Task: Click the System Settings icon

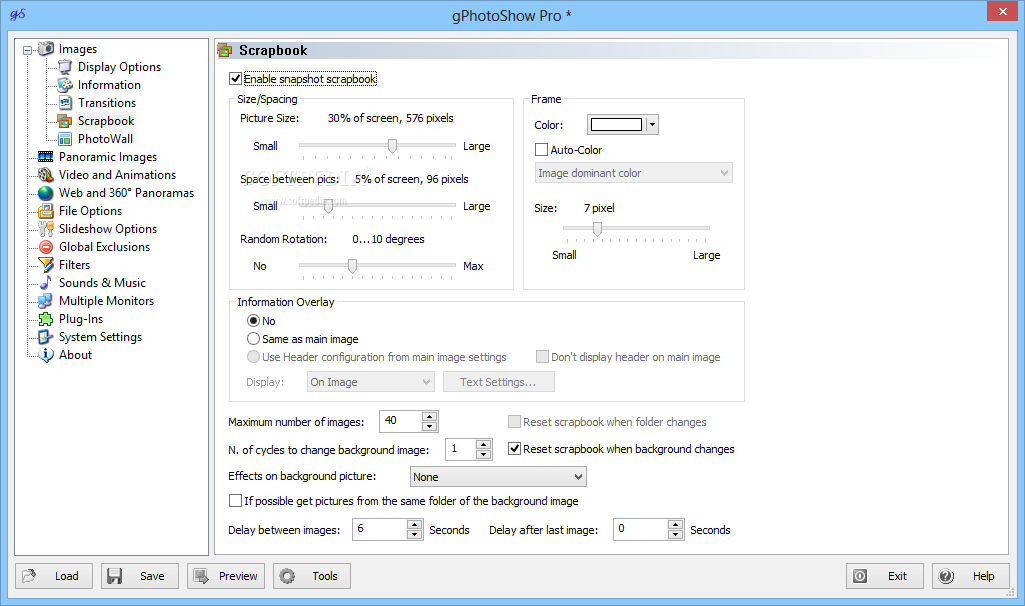Action: click(46, 337)
